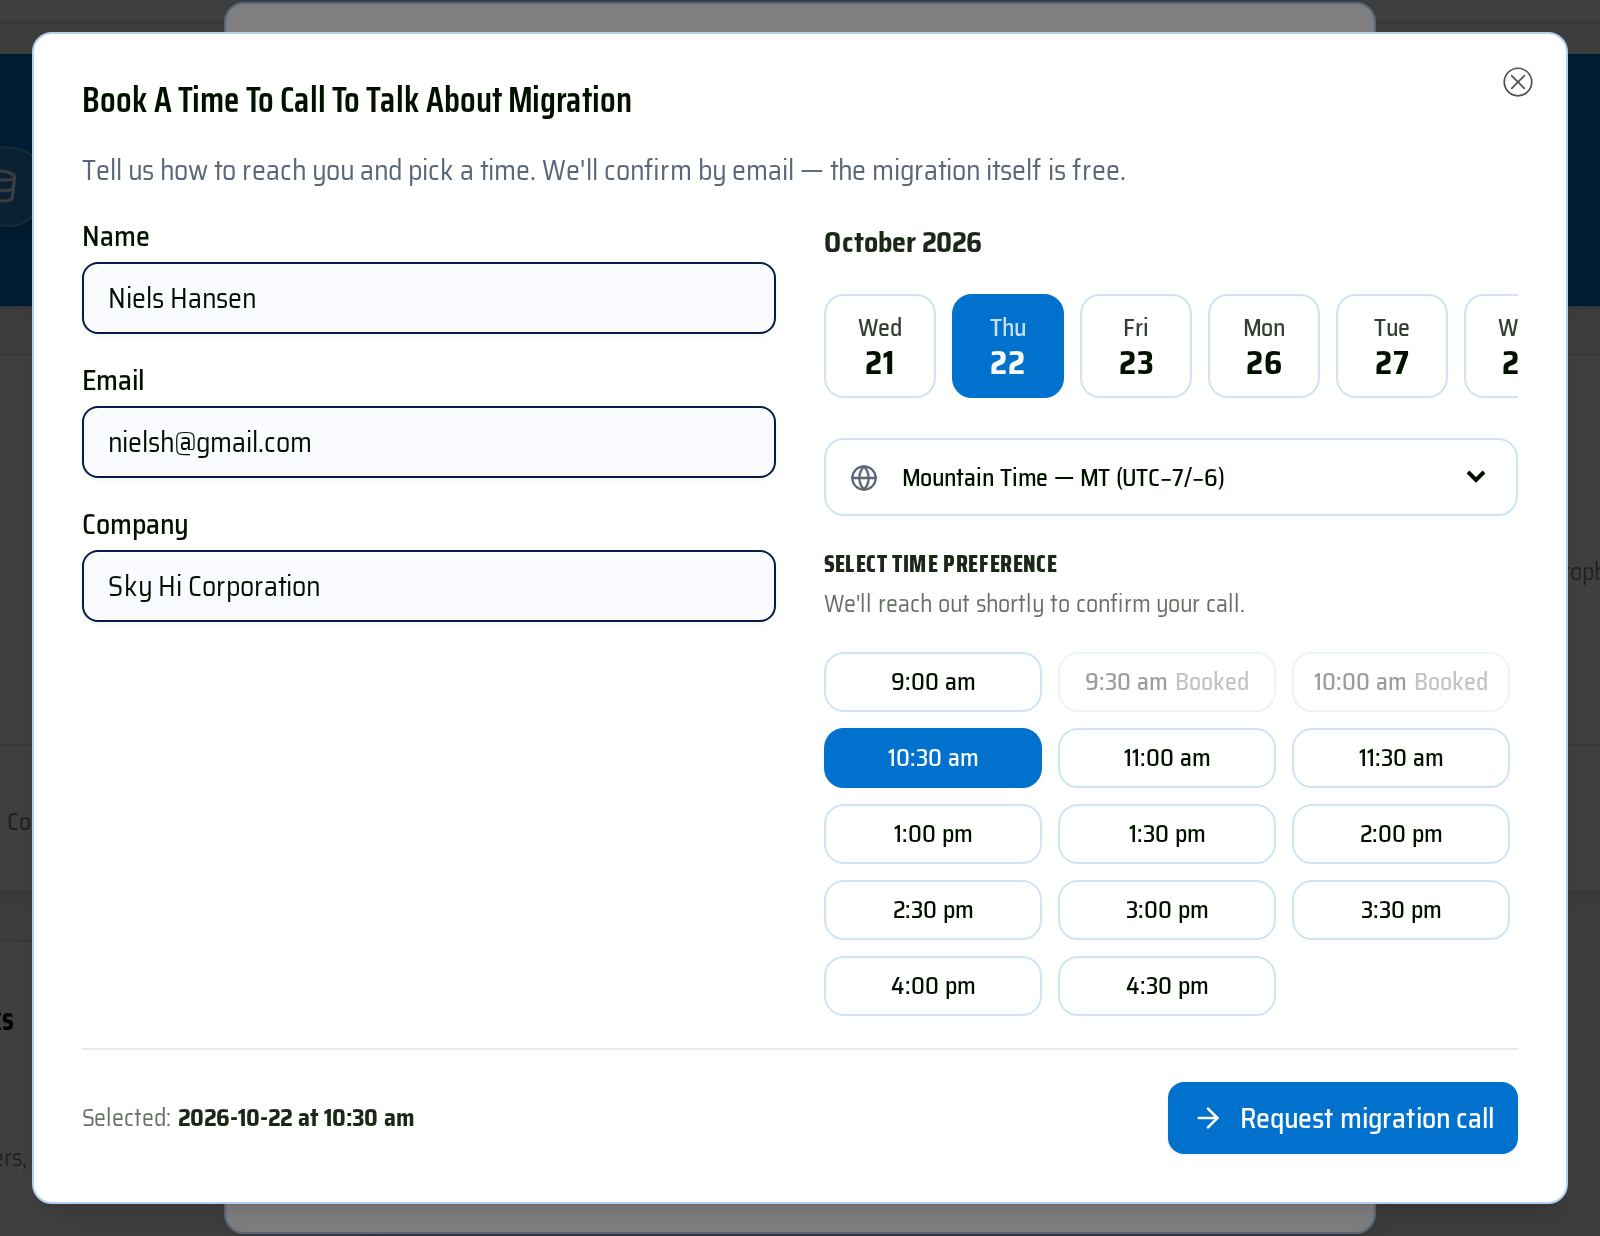Click the arrow icon on Request migration call
This screenshot has width=1600, height=1236.
pyautogui.click(x=1208, y=1118)
